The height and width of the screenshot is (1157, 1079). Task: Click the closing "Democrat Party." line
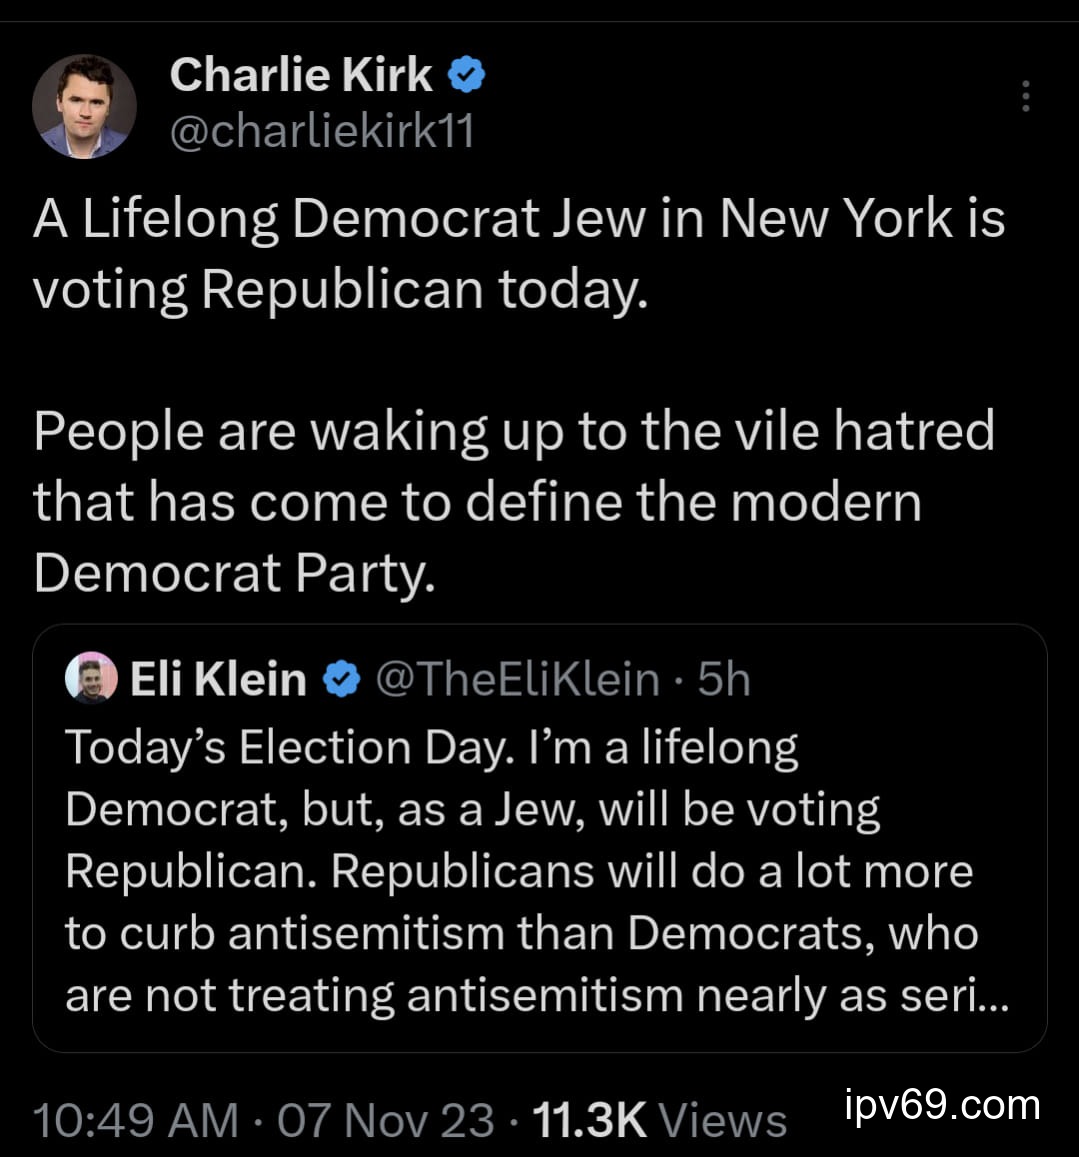pos(234,572)
